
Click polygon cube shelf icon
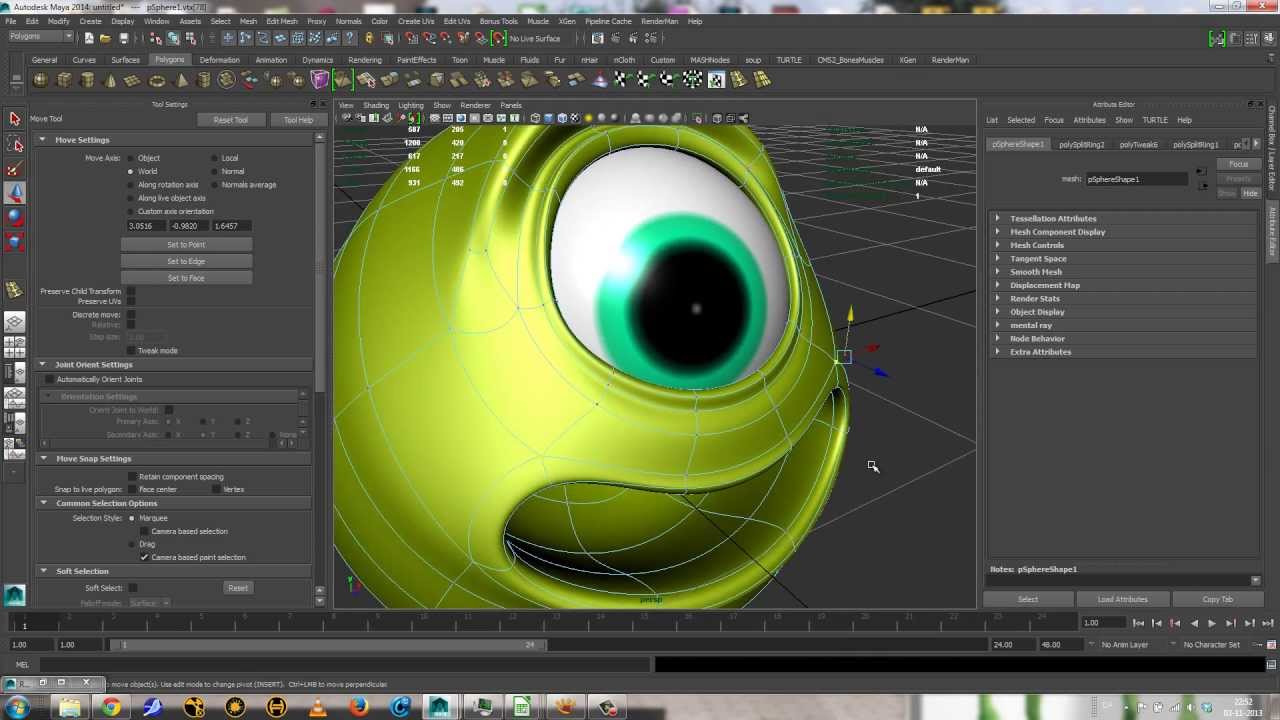pos(65,80)
